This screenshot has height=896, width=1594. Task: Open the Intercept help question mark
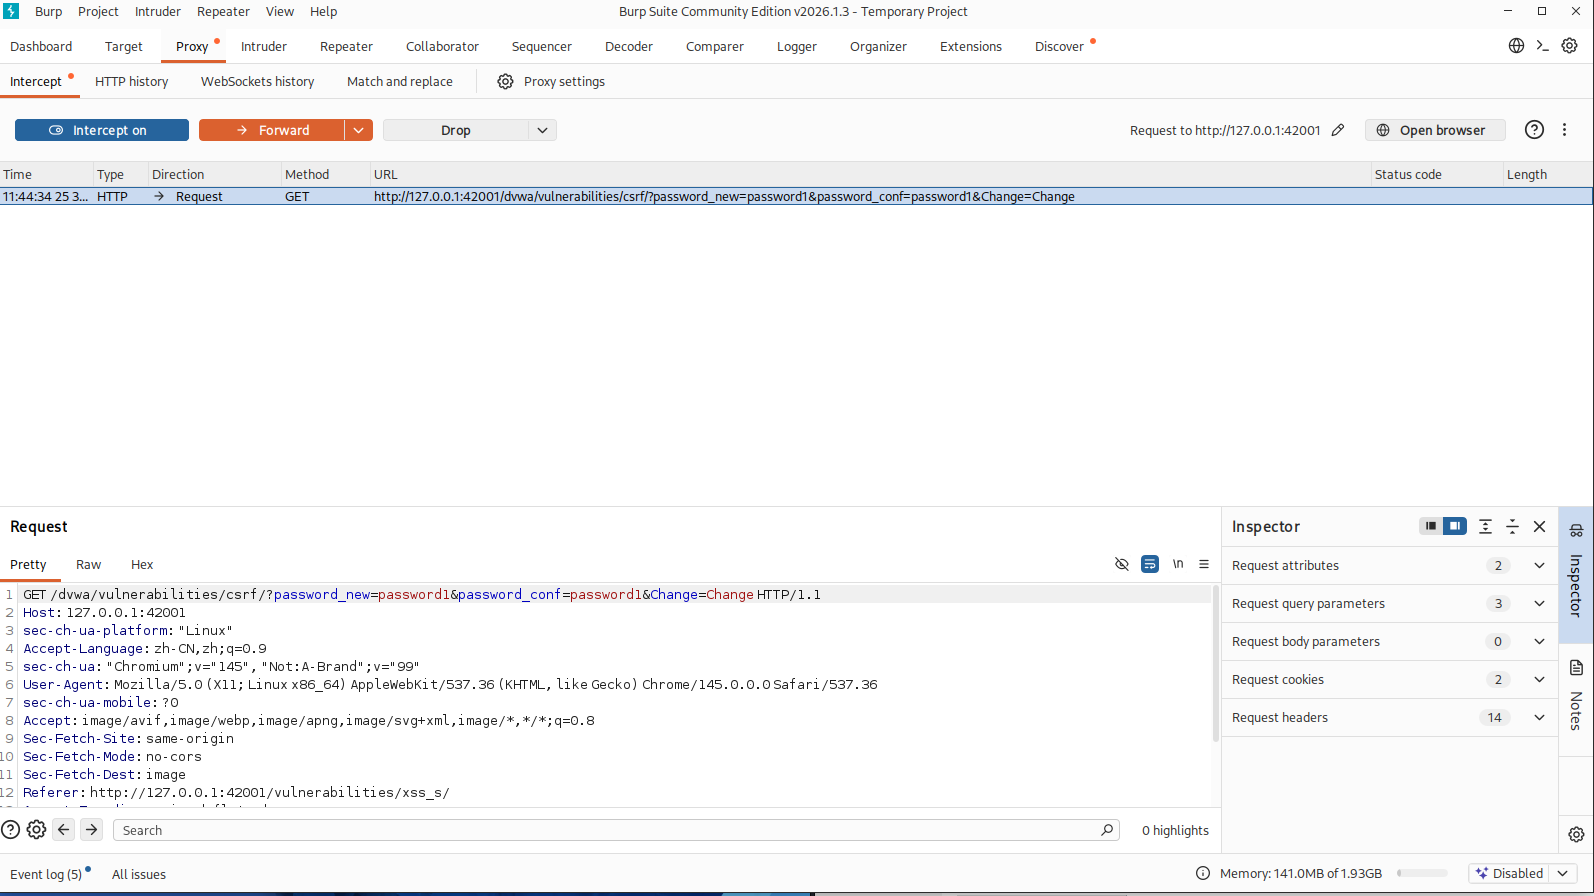[1534, 130]
